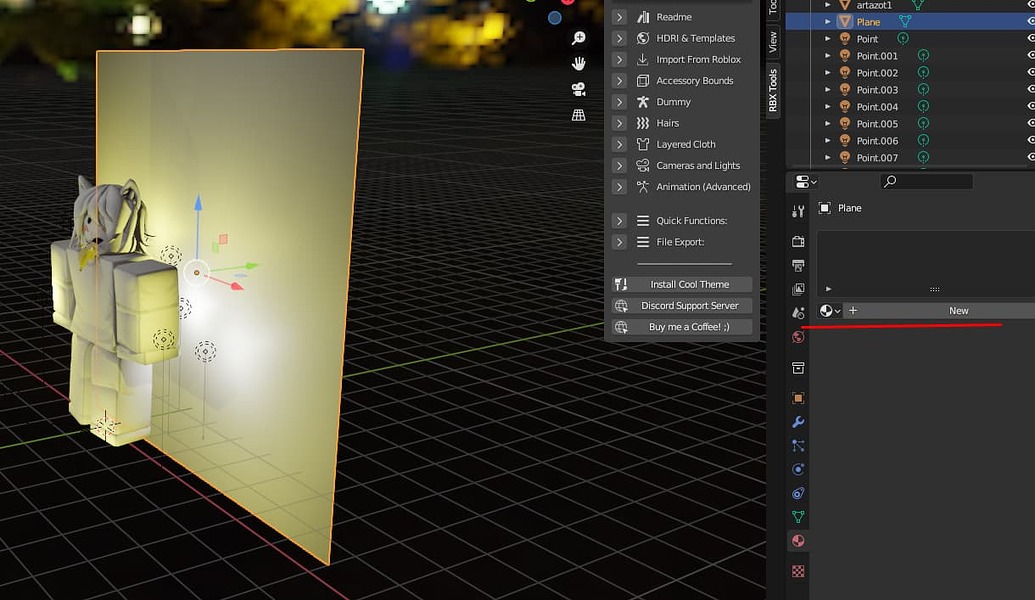This screenshot has width=1035, height=600.
Task: Toggle visibility of Point.003 light
Action: point(1030,90)
